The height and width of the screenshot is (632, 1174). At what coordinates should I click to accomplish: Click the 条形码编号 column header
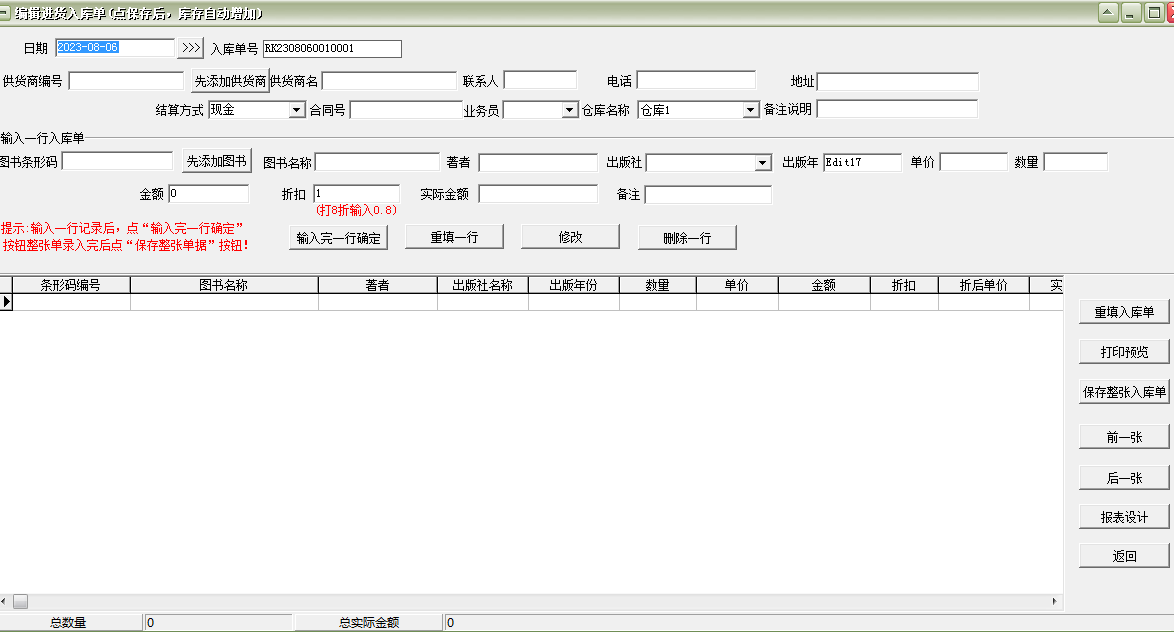point(70,285)
